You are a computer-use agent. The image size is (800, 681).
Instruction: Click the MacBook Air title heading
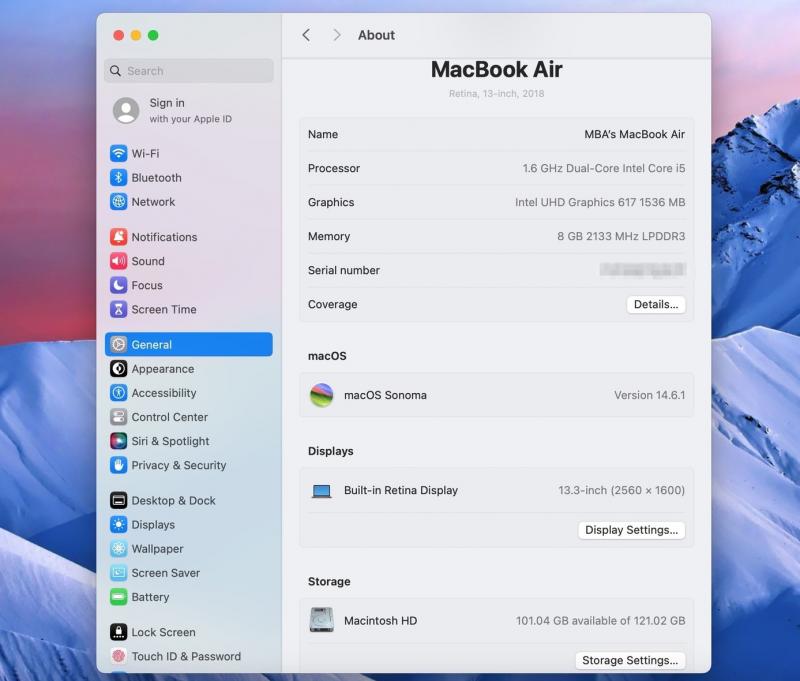pos(496,69)
